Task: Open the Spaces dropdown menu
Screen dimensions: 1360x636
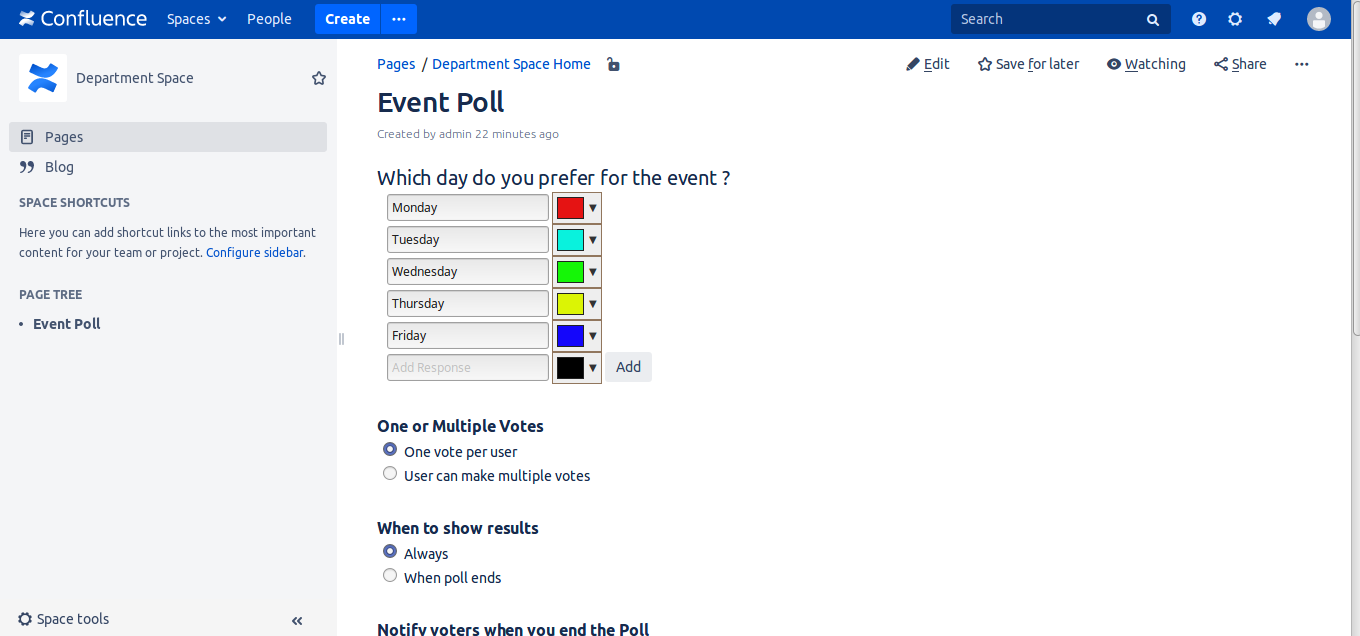Action: click(x=196, y=19)
